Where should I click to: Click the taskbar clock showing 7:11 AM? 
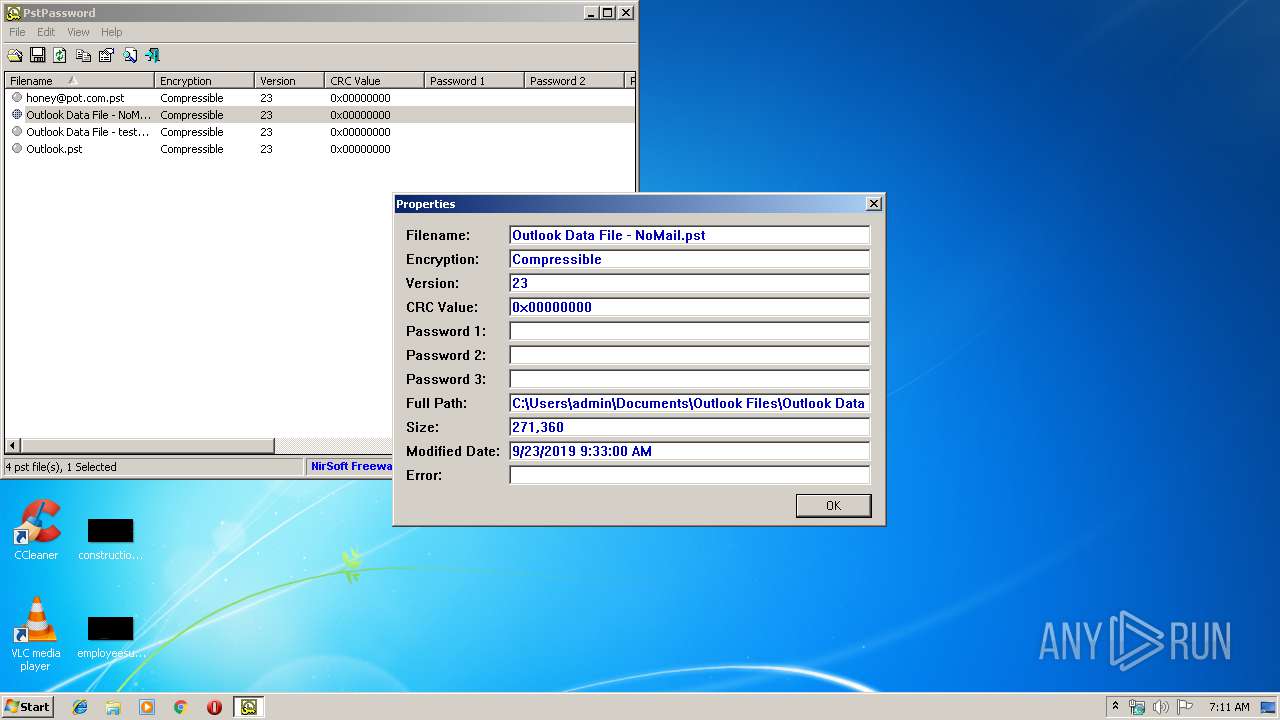pyautogui.click(x=1229, y=707)
